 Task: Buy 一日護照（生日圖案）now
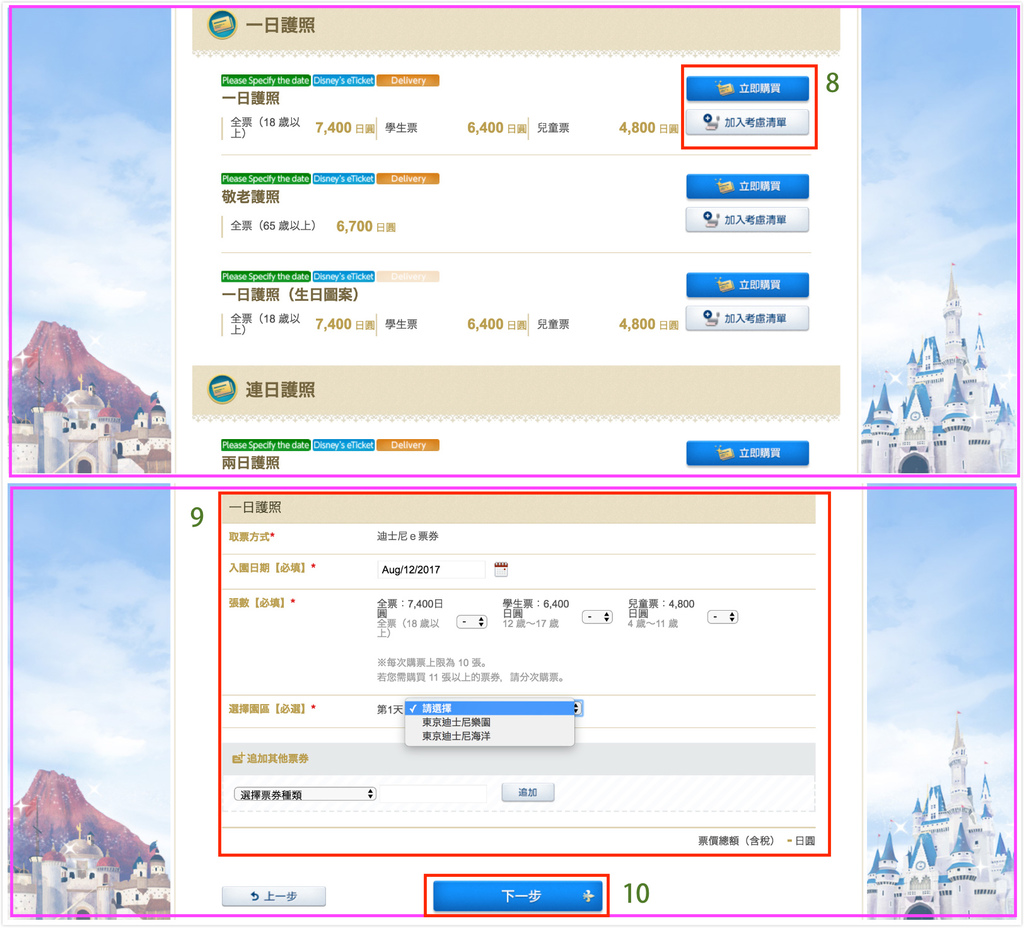(x=747, y=285)
